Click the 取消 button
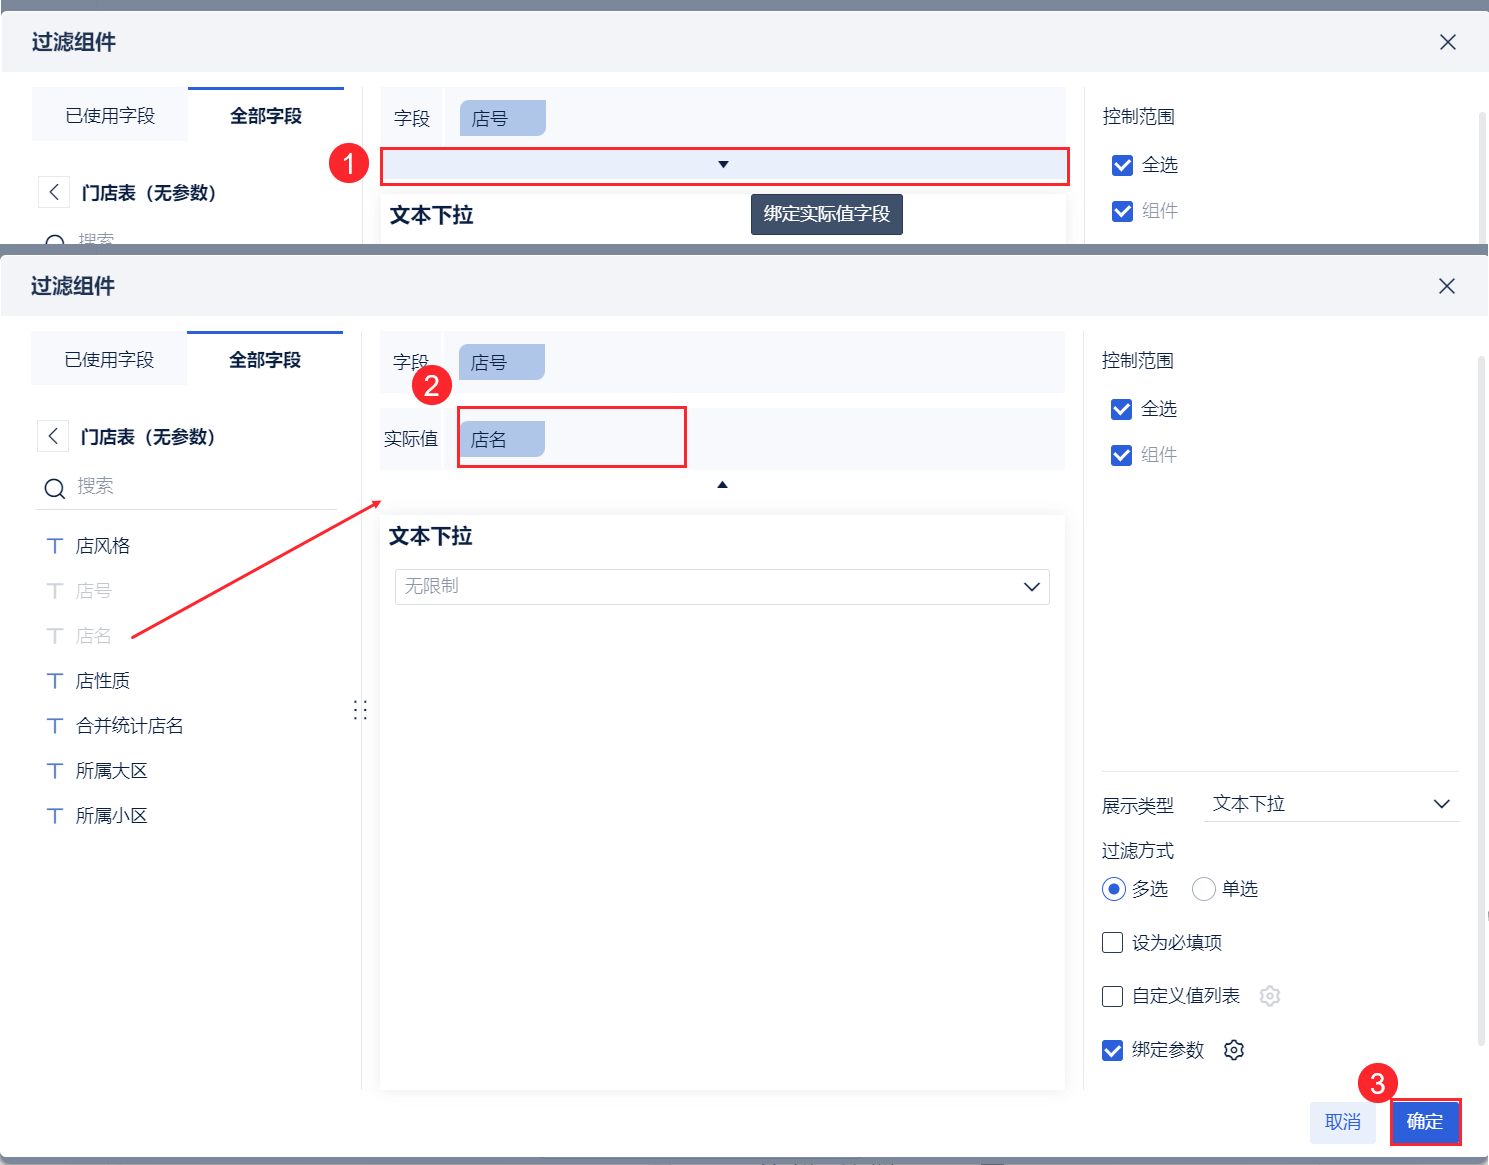 (x=1343, y=1122)
